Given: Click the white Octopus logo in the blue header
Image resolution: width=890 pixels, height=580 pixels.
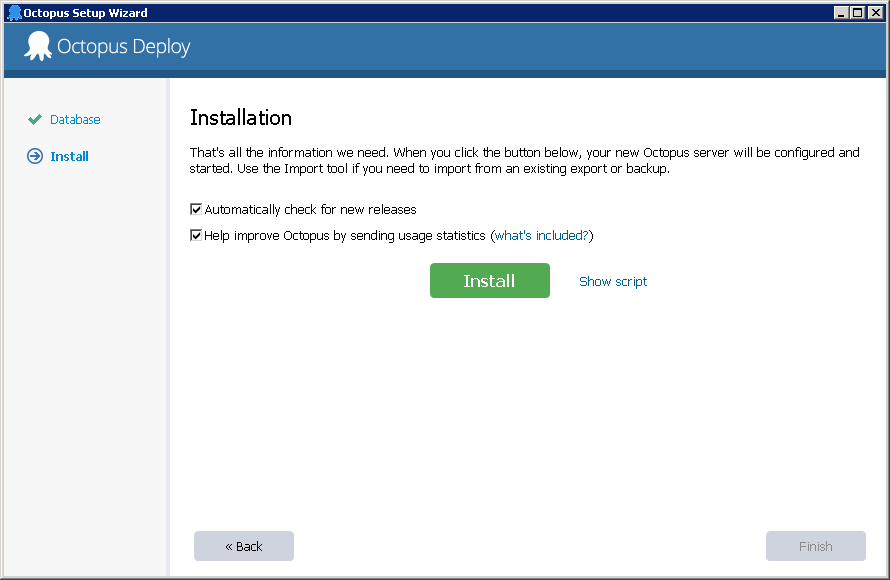Looking at the screenshot, I should (x=38, y=46).
